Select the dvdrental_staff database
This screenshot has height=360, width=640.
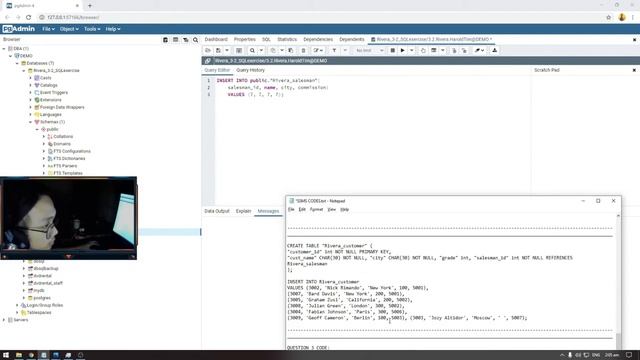pos(48,283)
